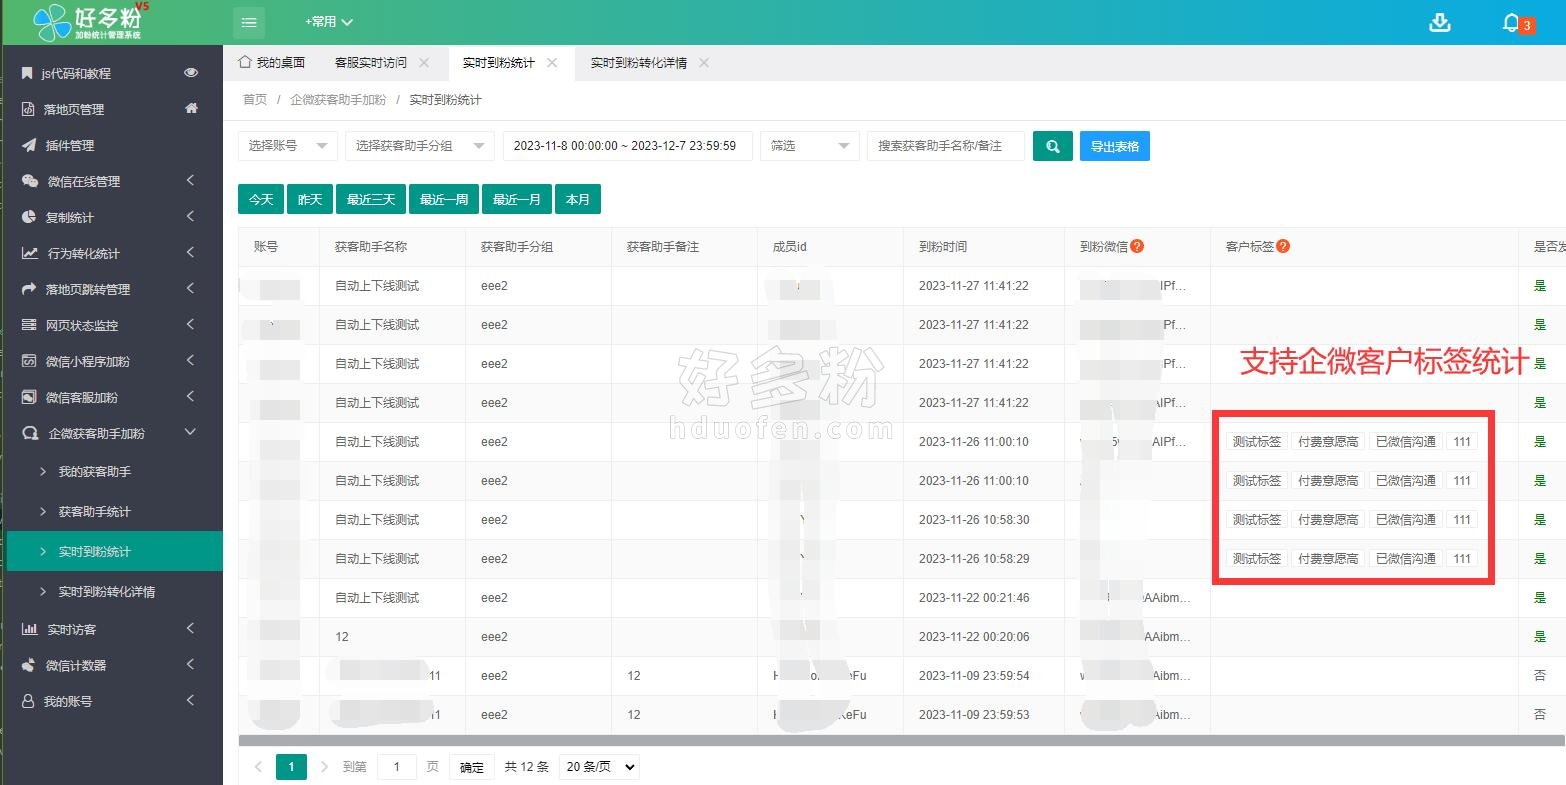Go to previous page arrow in pagination
Viewport: 1566px width, 785px height.
(x=258, y=767)
